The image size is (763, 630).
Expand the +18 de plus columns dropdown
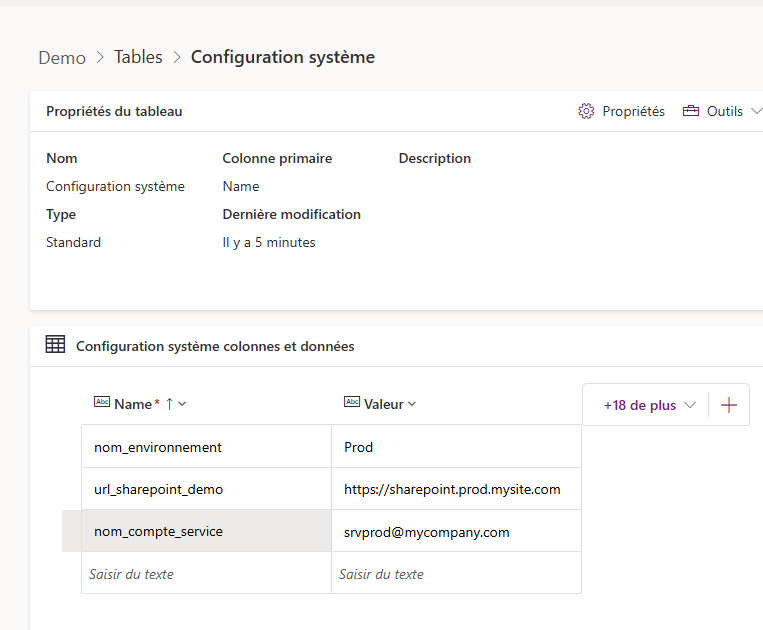649,405
